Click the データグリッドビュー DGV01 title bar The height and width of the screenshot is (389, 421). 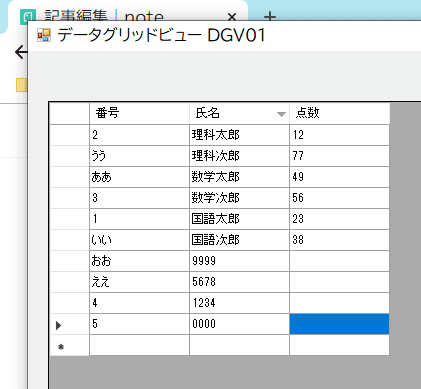pyautogui.click(x=224, y=35)
